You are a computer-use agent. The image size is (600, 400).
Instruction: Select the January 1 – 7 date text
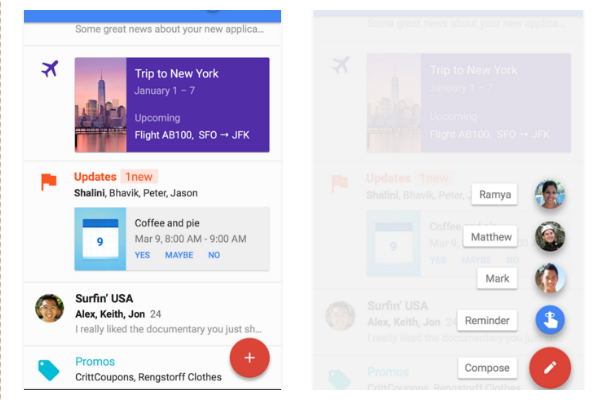tap(165, 91)
